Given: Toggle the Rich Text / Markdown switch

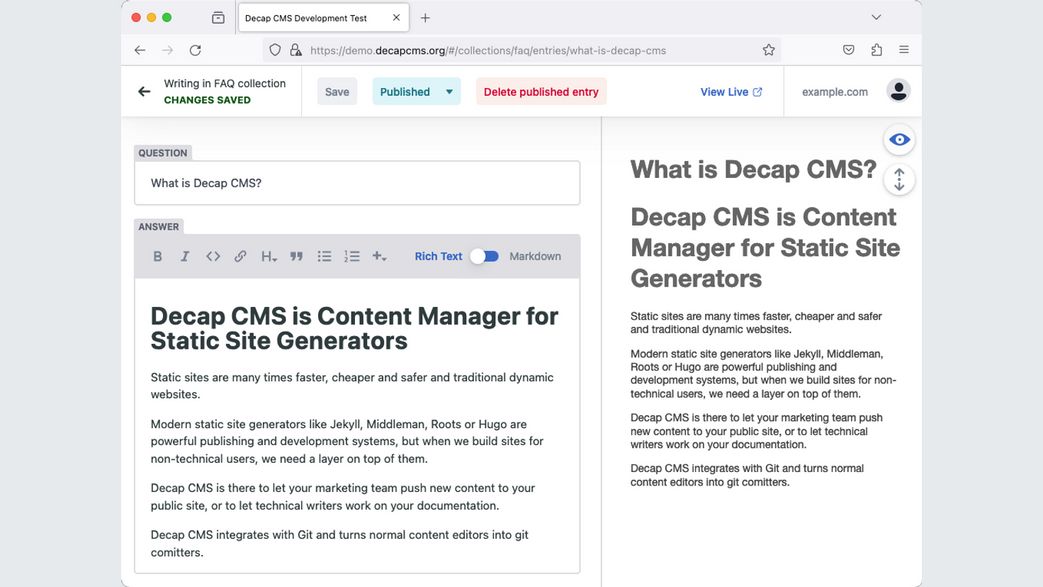Looking at the screenshot, I should [485, 256].
